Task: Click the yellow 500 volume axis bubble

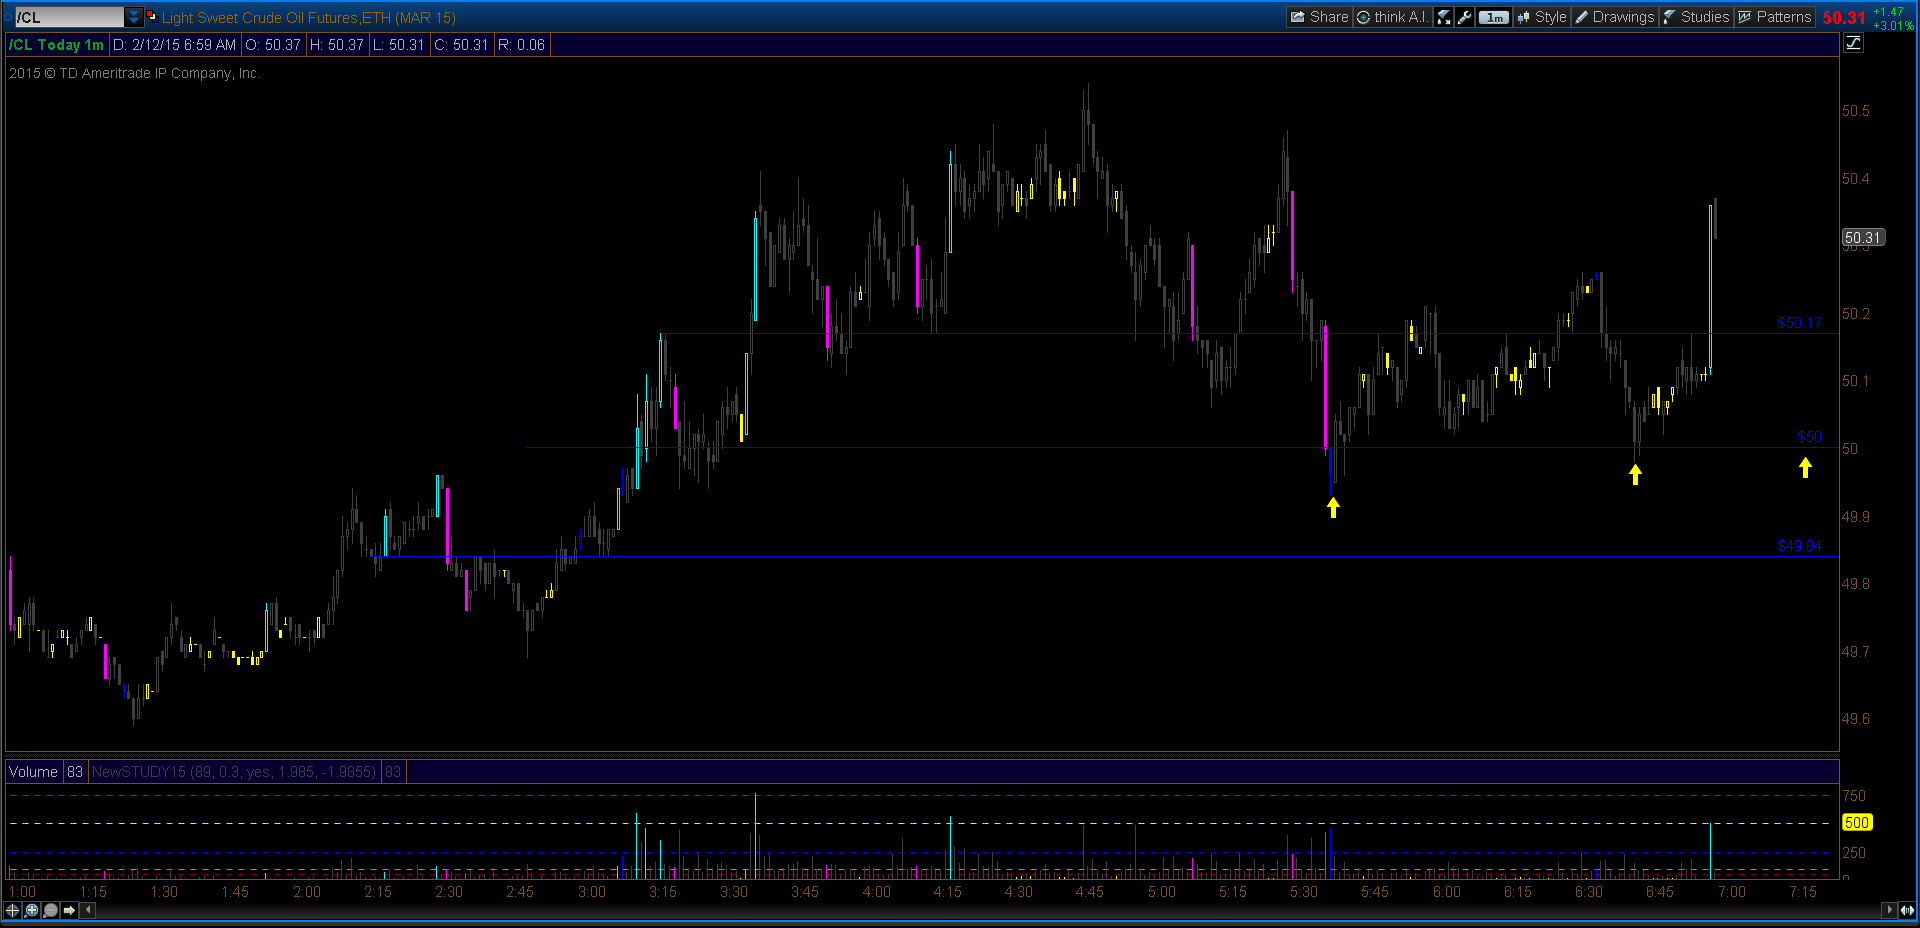Action: [x=1857, y=823]
